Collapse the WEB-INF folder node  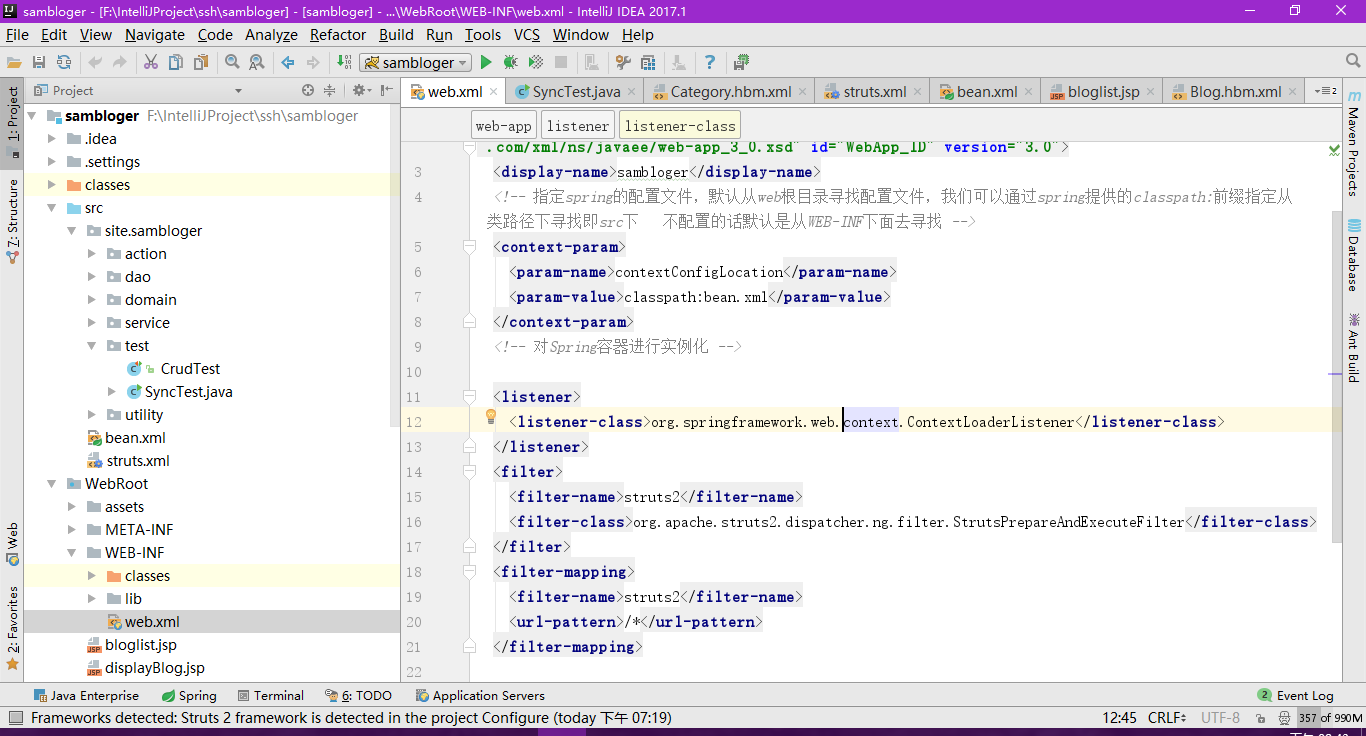pos(72,553)
